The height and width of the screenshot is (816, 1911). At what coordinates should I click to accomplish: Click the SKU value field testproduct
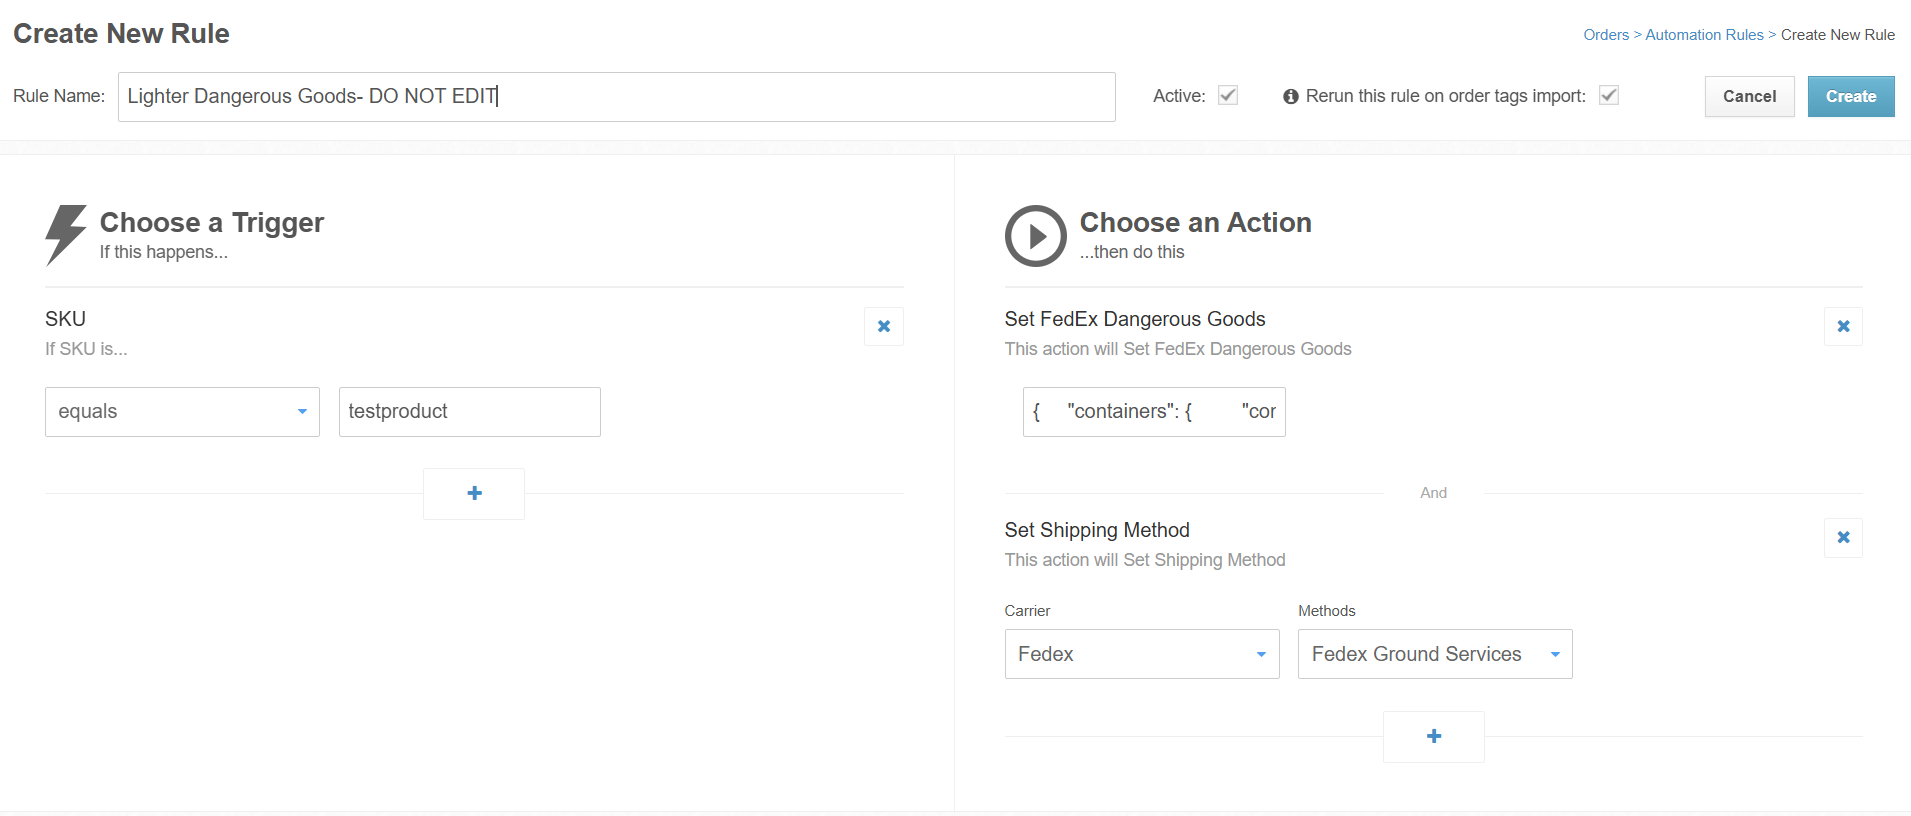point(470,412)
